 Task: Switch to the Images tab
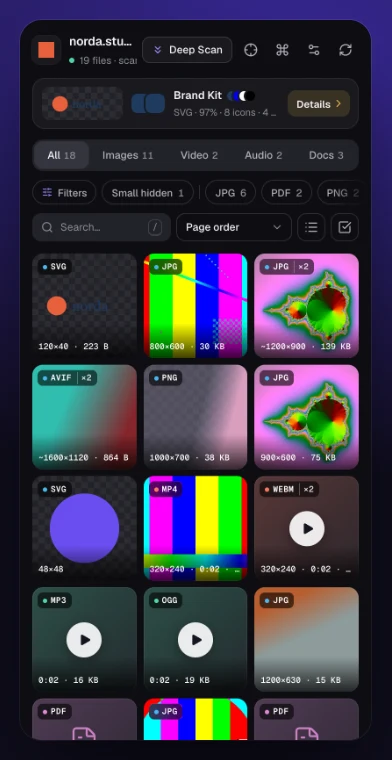[127, 155]
